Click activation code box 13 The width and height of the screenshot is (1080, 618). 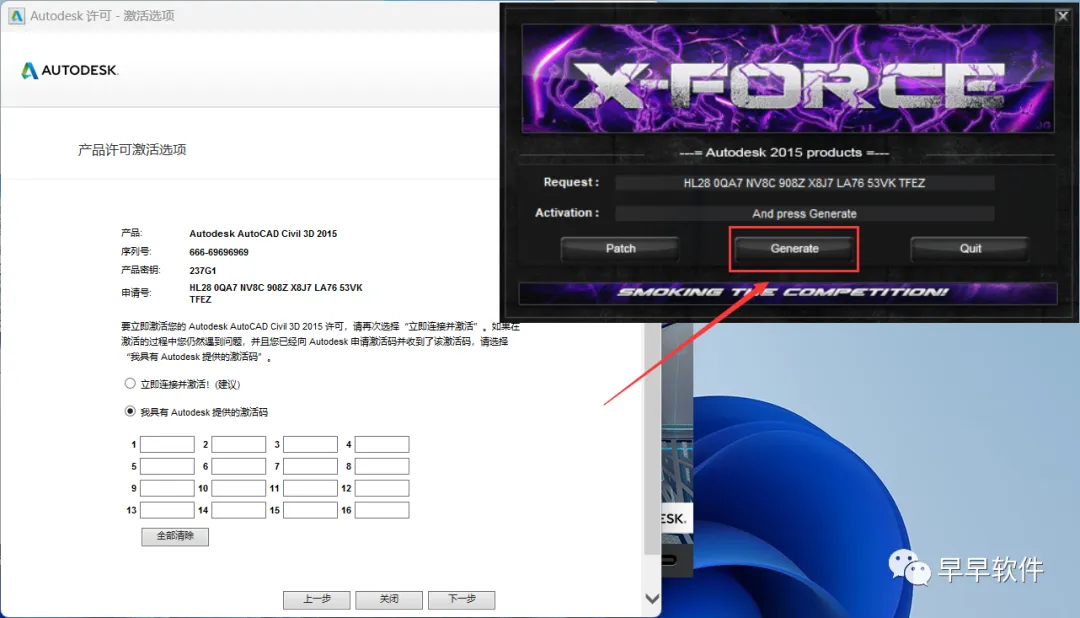(x=167, y=511)
